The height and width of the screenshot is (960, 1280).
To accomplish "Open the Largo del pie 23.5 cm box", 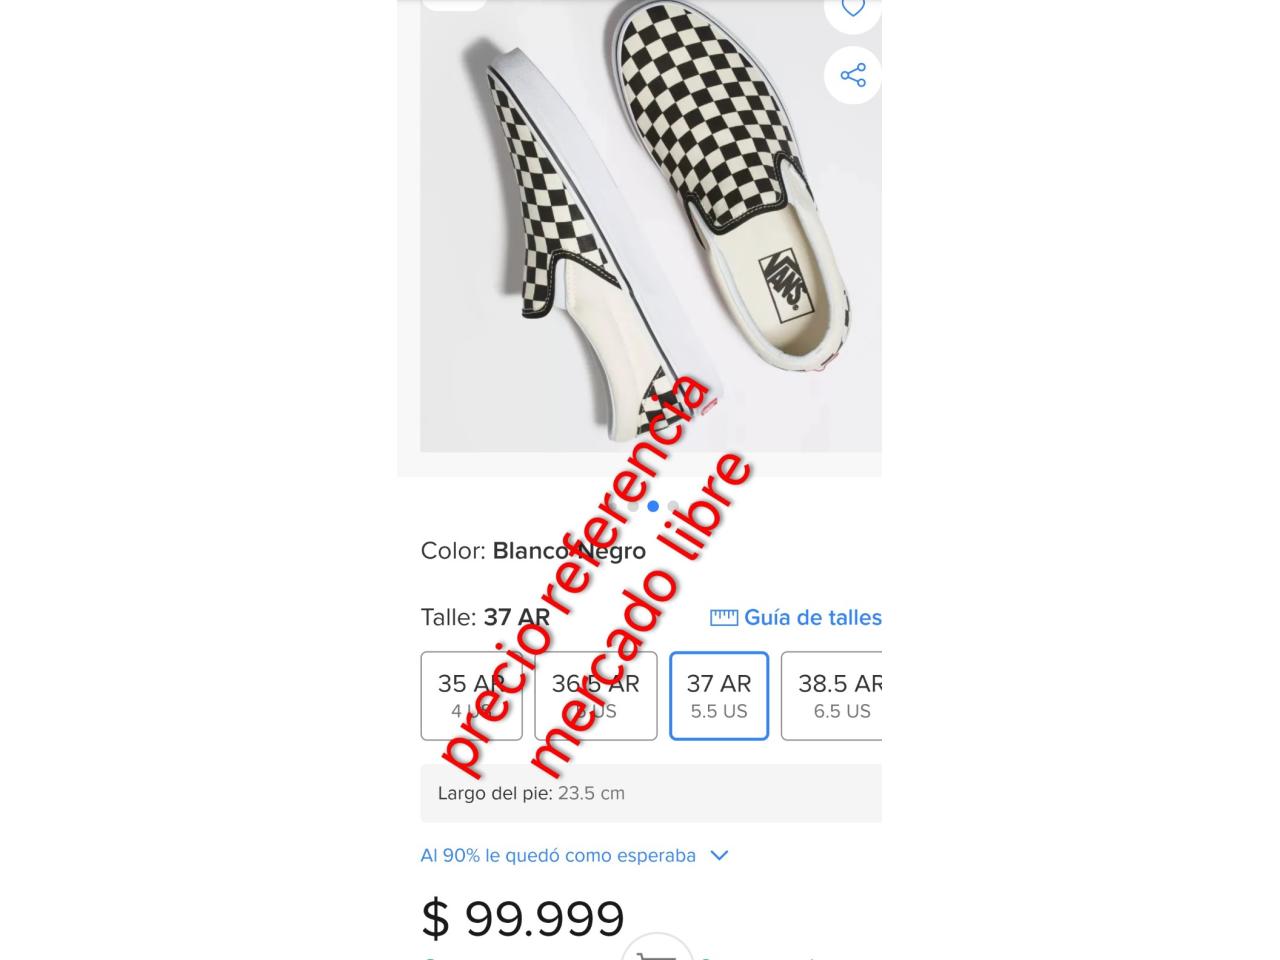I will coord(651,793).
